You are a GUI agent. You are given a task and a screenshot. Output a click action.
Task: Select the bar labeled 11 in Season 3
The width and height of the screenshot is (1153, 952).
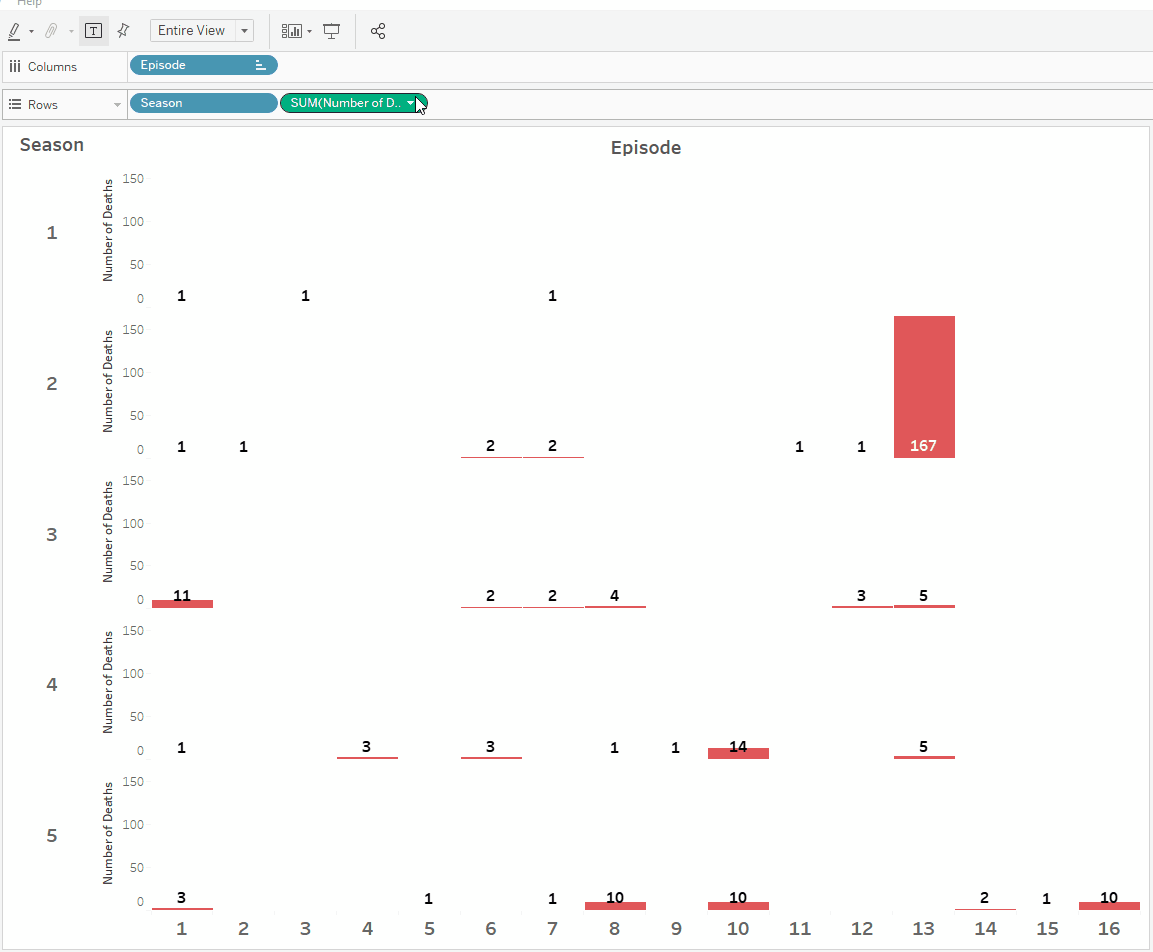[182, 604]
